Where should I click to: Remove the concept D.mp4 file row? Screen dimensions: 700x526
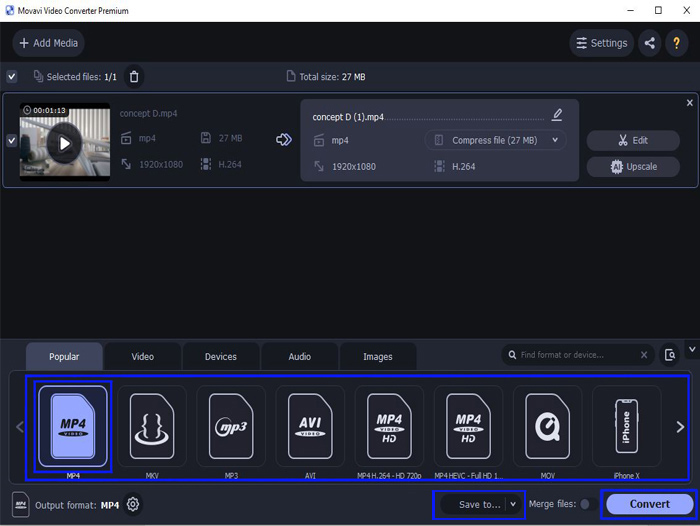690,103
